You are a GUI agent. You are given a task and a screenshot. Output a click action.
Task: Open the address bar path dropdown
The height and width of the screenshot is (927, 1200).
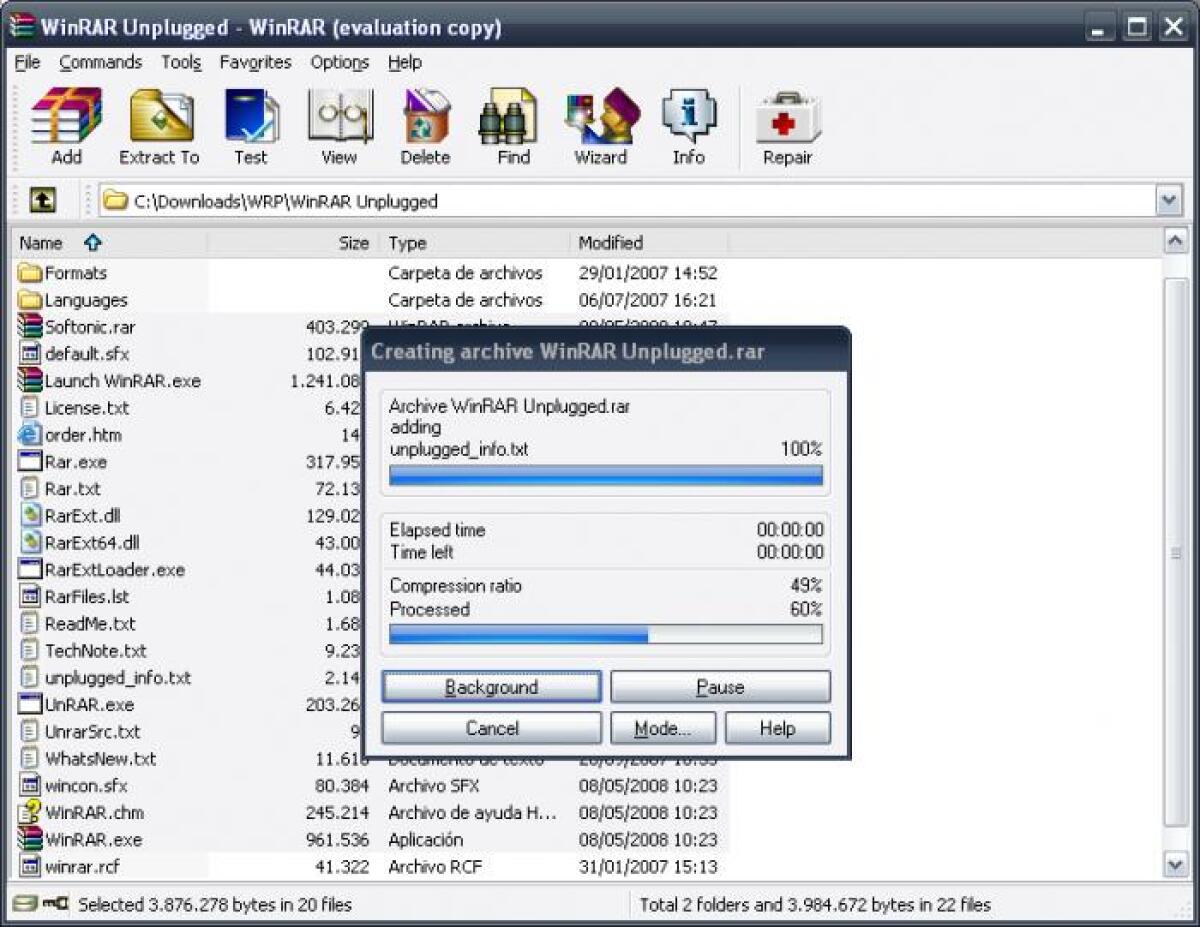[x=1169, y=201]
